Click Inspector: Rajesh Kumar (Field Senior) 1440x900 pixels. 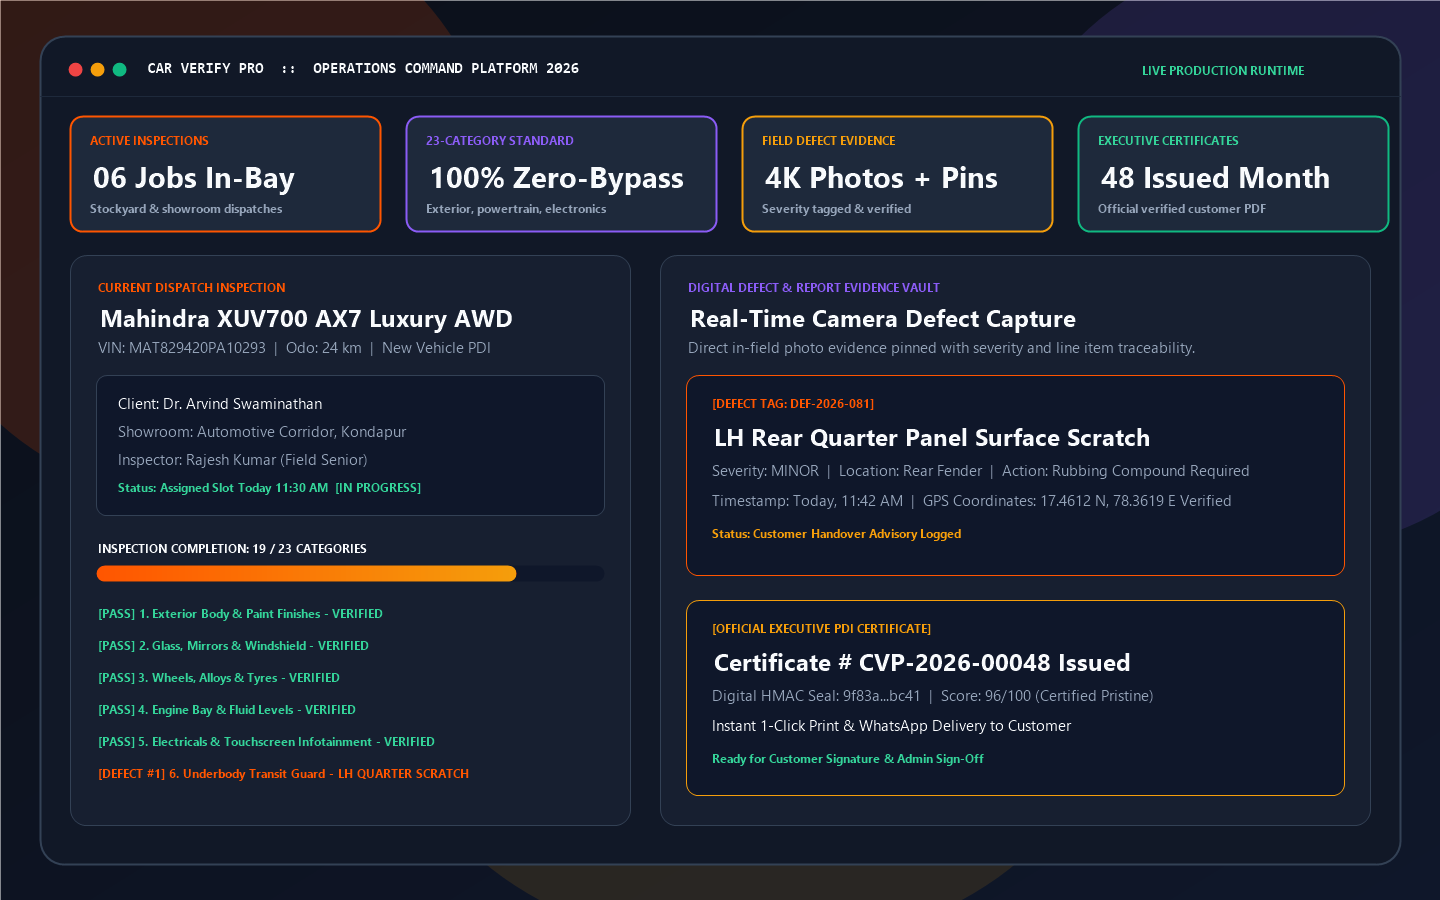tap(242, 460)
